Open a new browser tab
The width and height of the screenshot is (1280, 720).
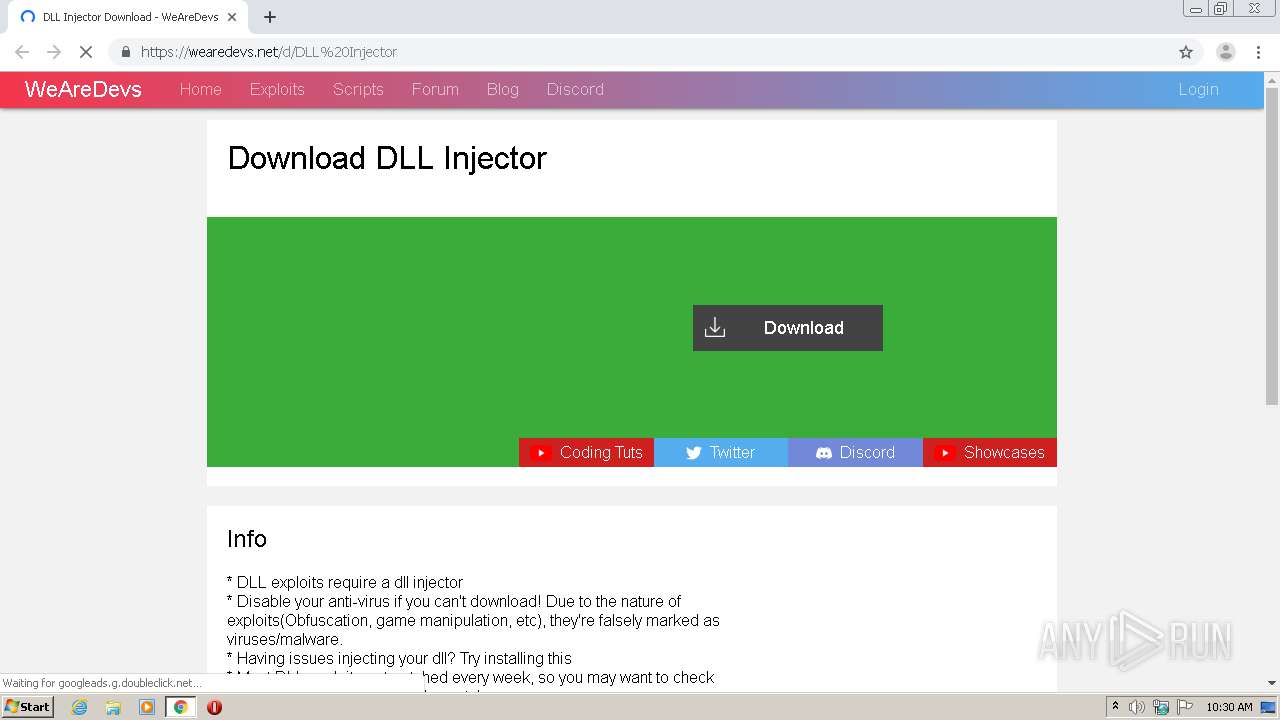click(270, 17)
